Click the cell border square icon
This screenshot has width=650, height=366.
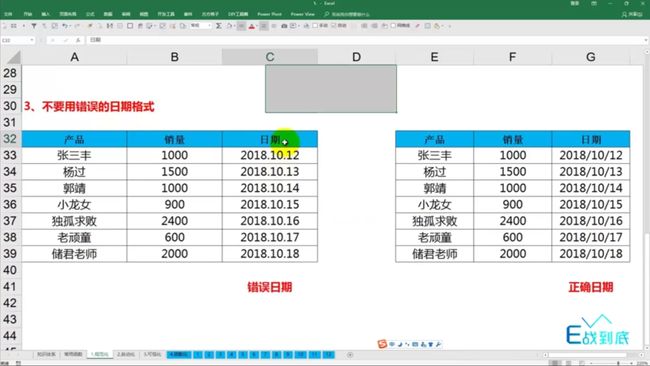point(130,26)
